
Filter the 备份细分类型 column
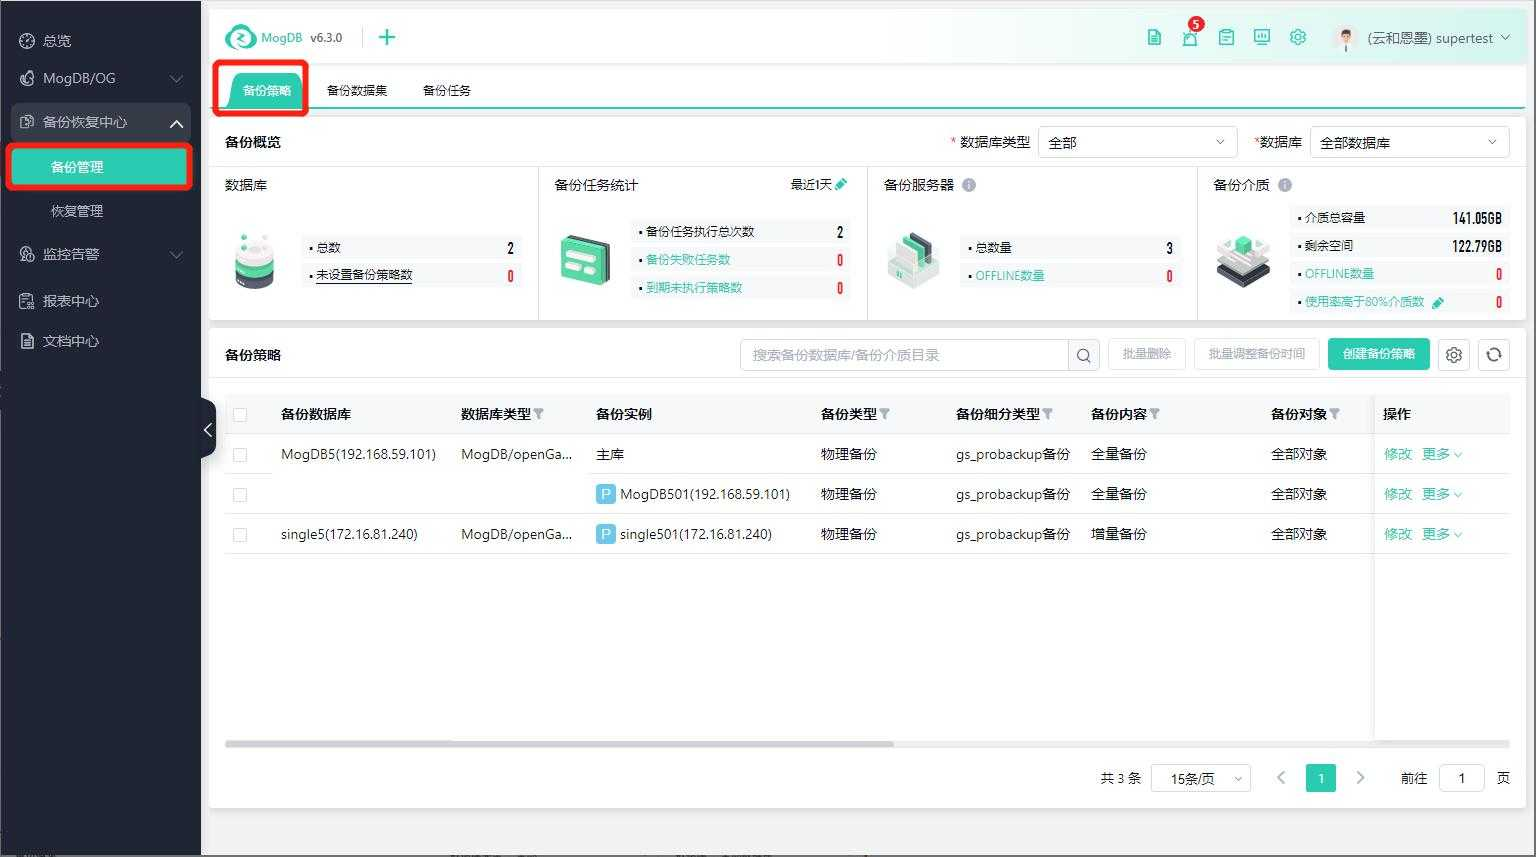point(1048,414)
